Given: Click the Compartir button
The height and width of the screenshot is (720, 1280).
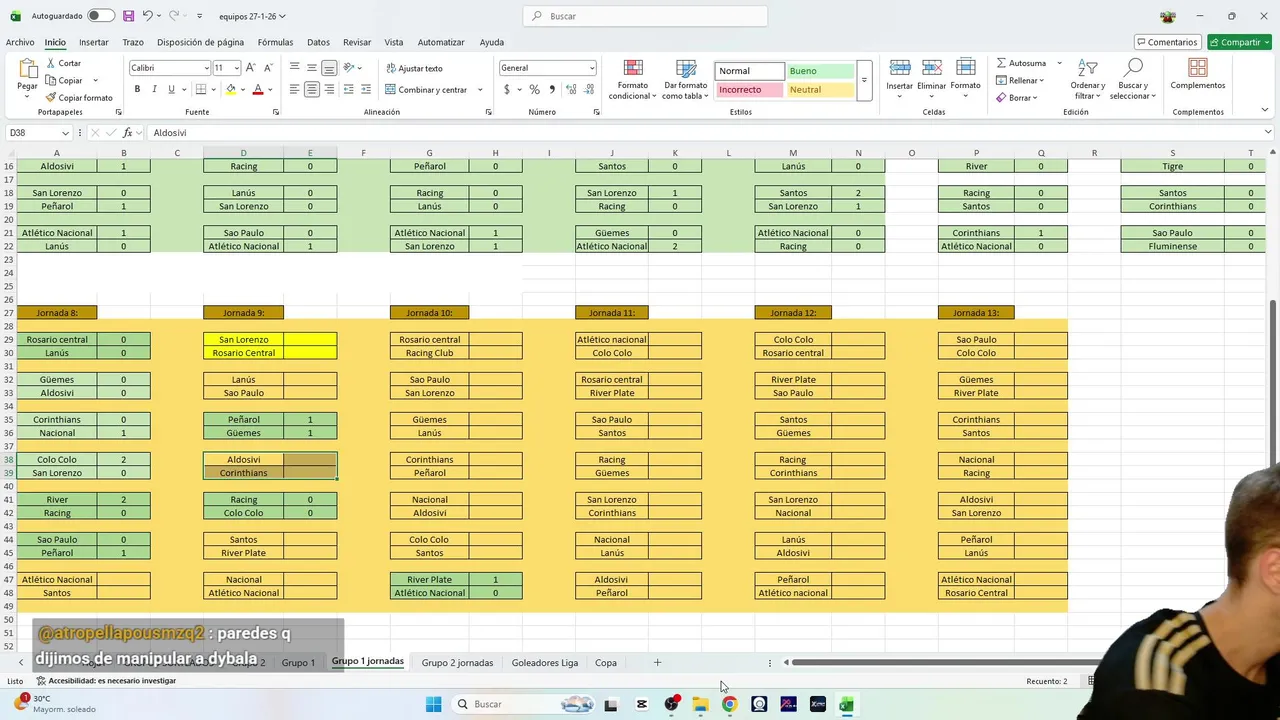Looking at the screenshot, I should 1240,42.
